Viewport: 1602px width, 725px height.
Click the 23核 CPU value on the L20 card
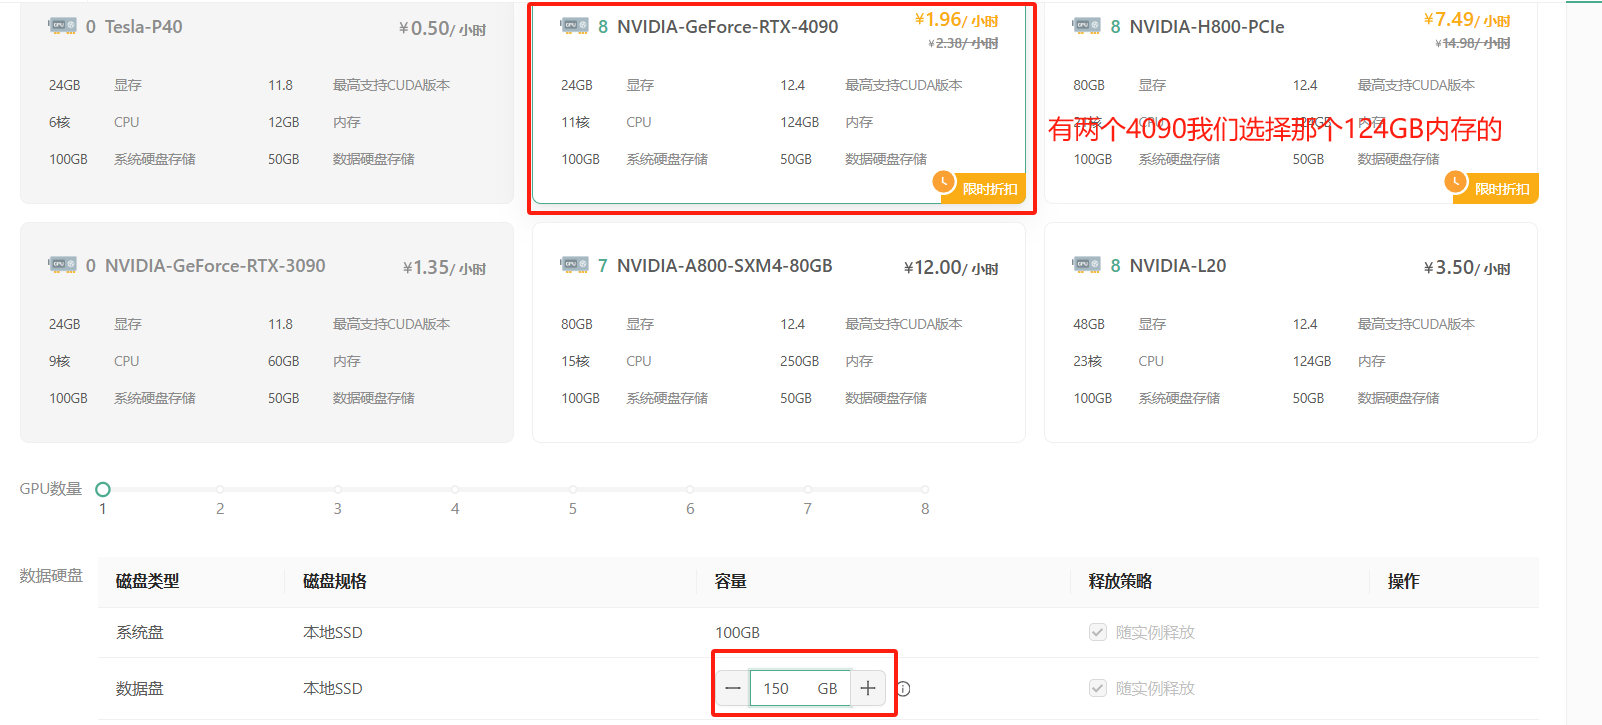point(1088,361)
